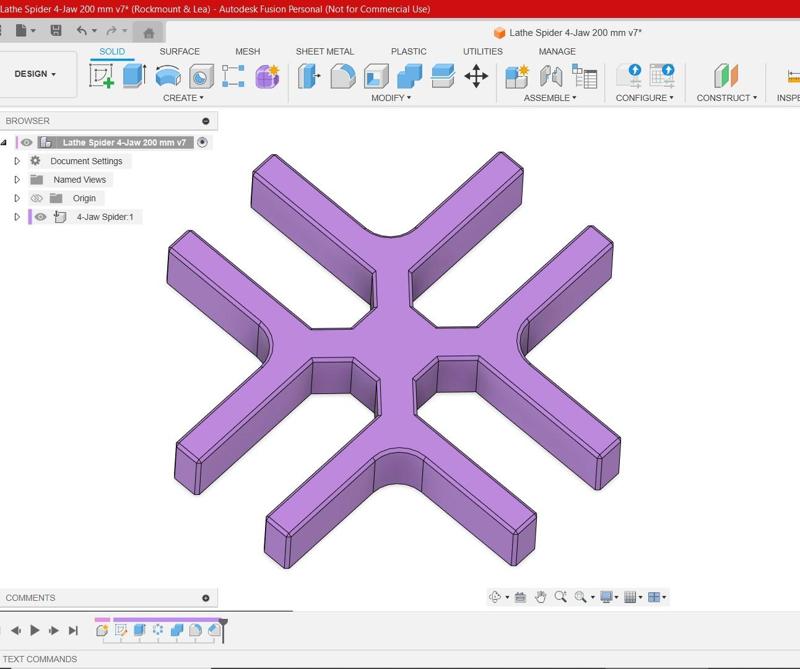Screen dimensions: 800x669
Task: Switch to the SOLID tab
Action: 112,52
